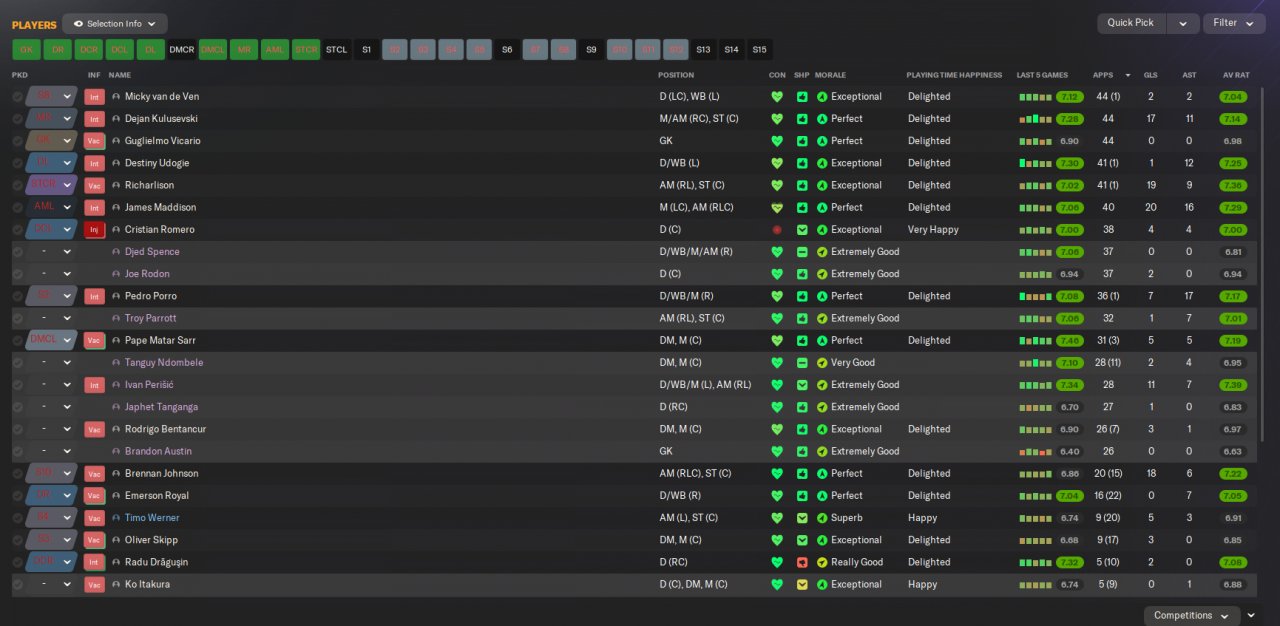Tick the picked circle for Brandon Austin
Image resolution: width=1280 pixels, height=626 pixels.
tap(18, 452)
